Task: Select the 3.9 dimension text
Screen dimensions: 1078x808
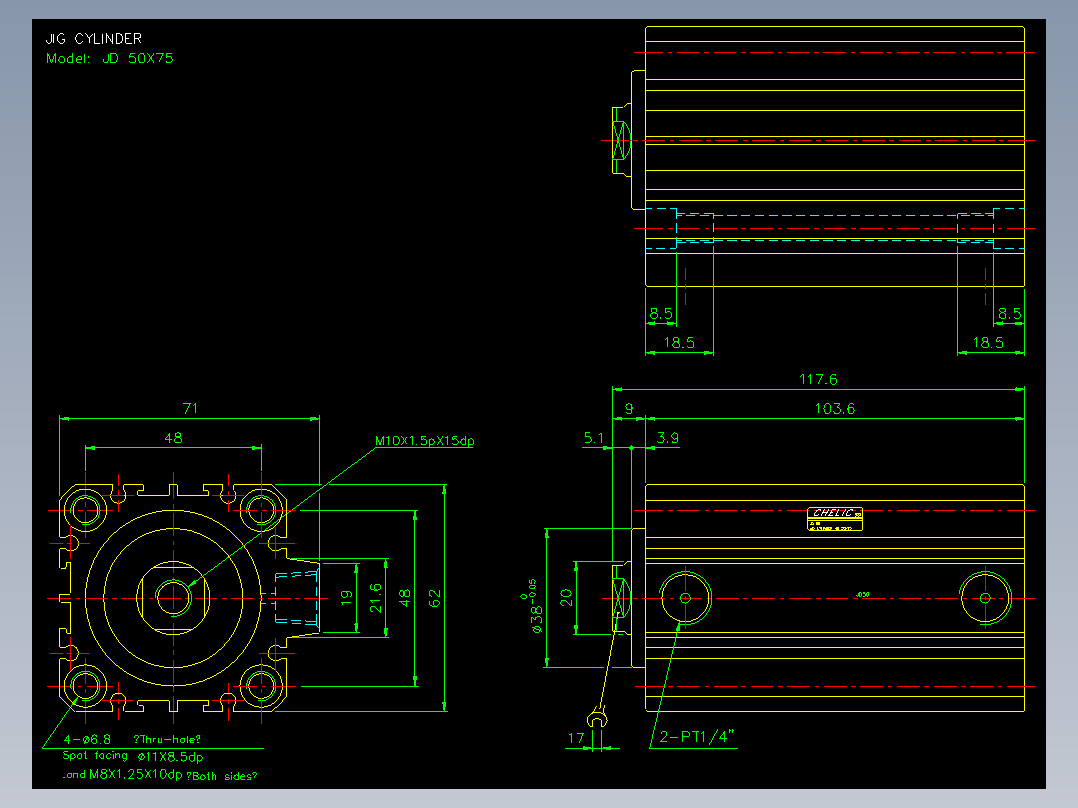Action: point(667,437)
